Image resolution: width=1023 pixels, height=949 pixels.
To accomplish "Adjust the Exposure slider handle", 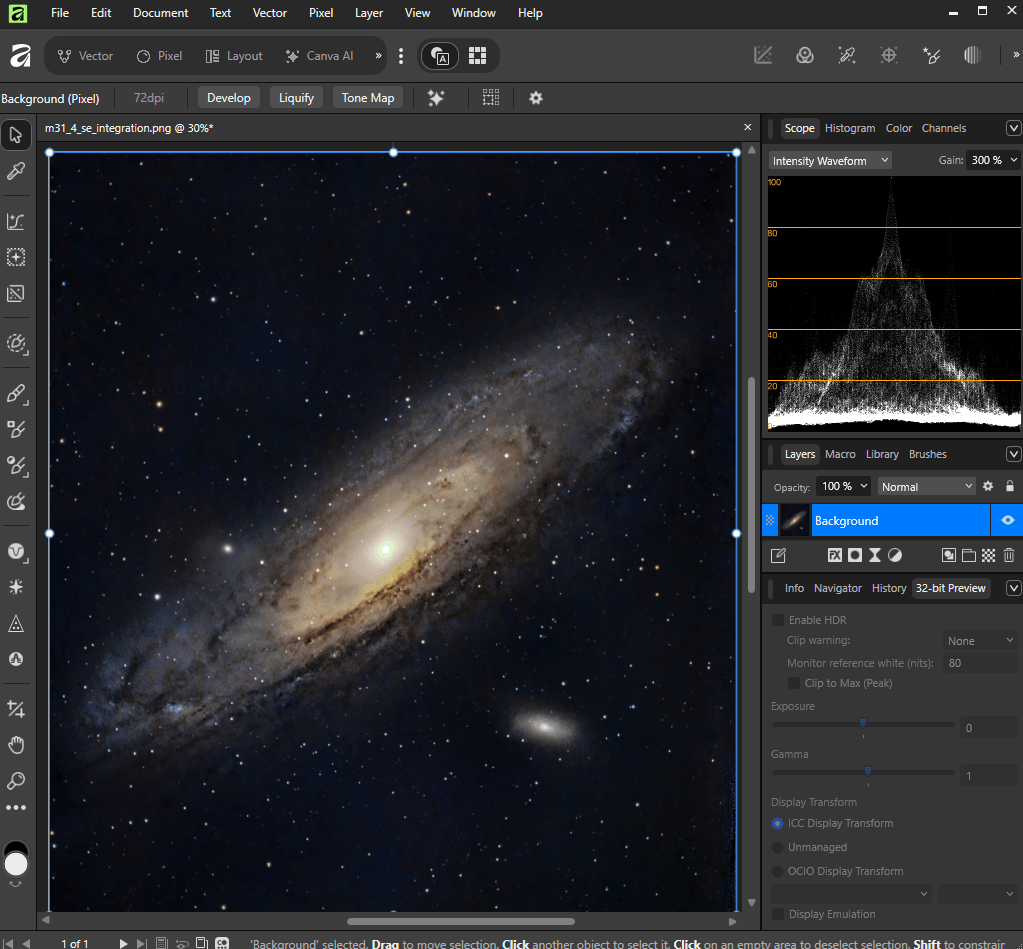I will [x=863, y=723].
